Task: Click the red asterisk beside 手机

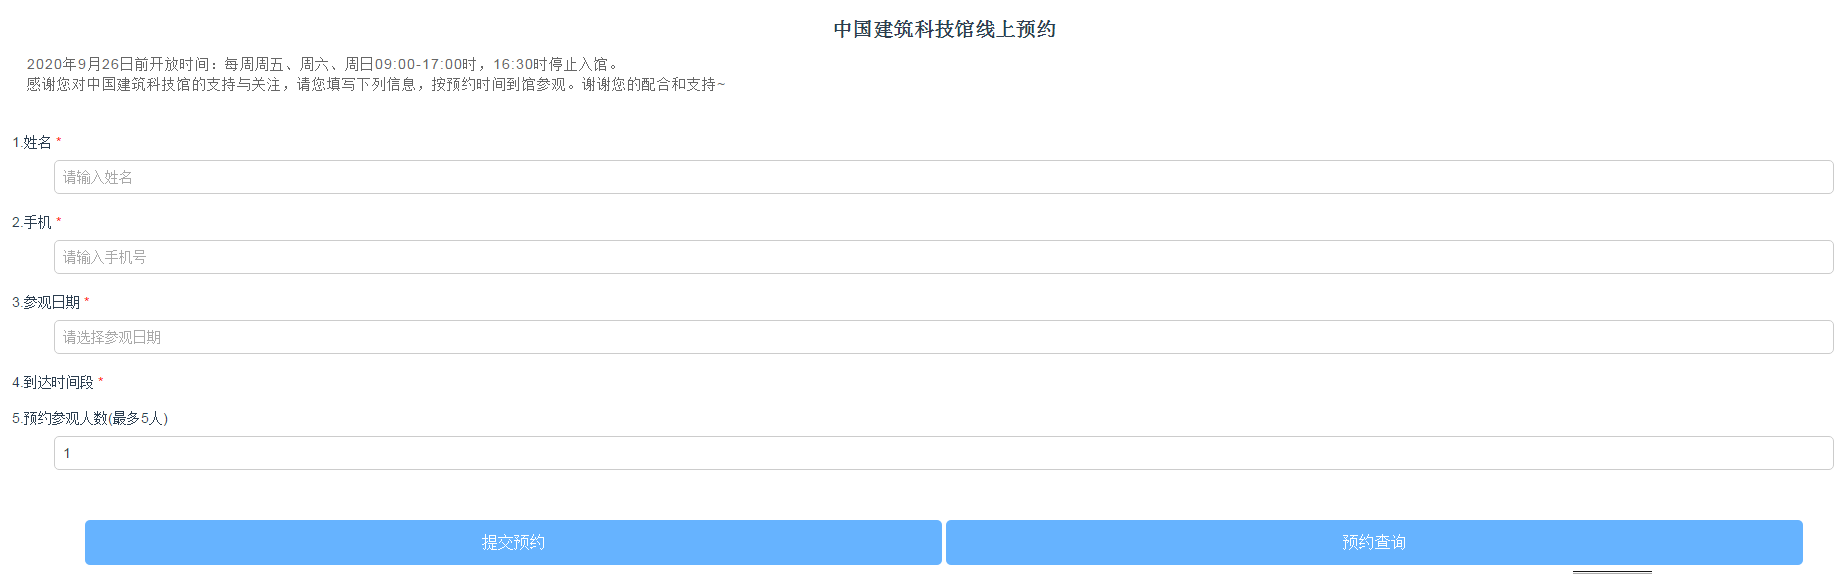Action: [x=59, y=221]
